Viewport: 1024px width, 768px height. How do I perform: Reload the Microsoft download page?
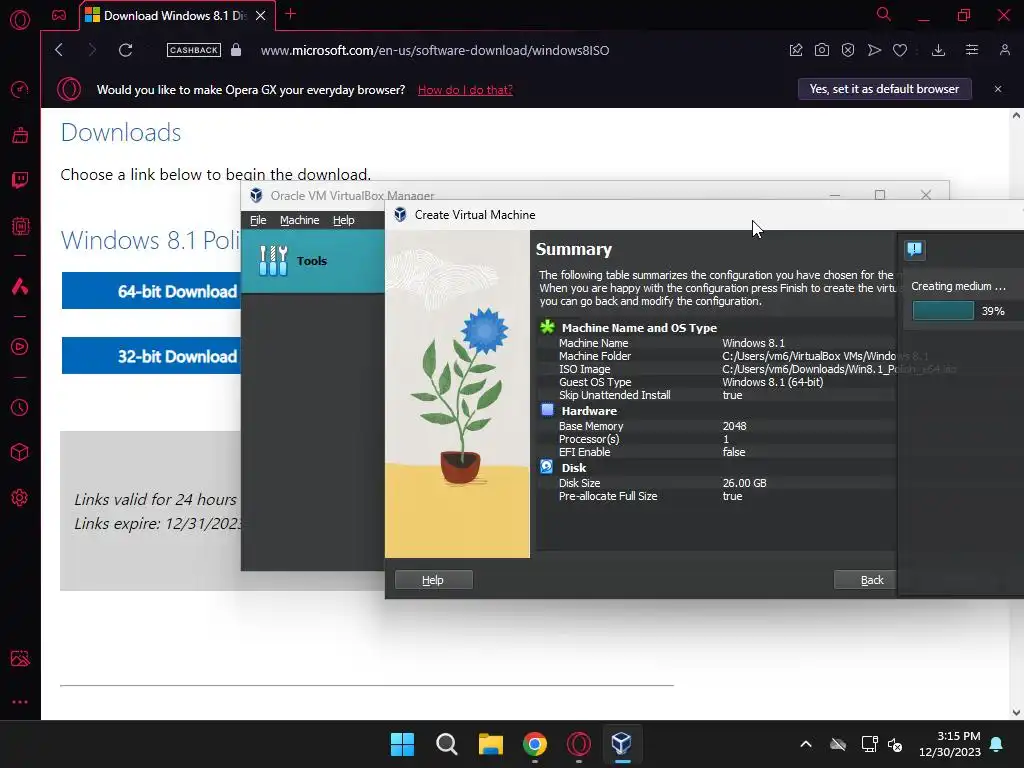pyautogui.click(x=125, y=50)
